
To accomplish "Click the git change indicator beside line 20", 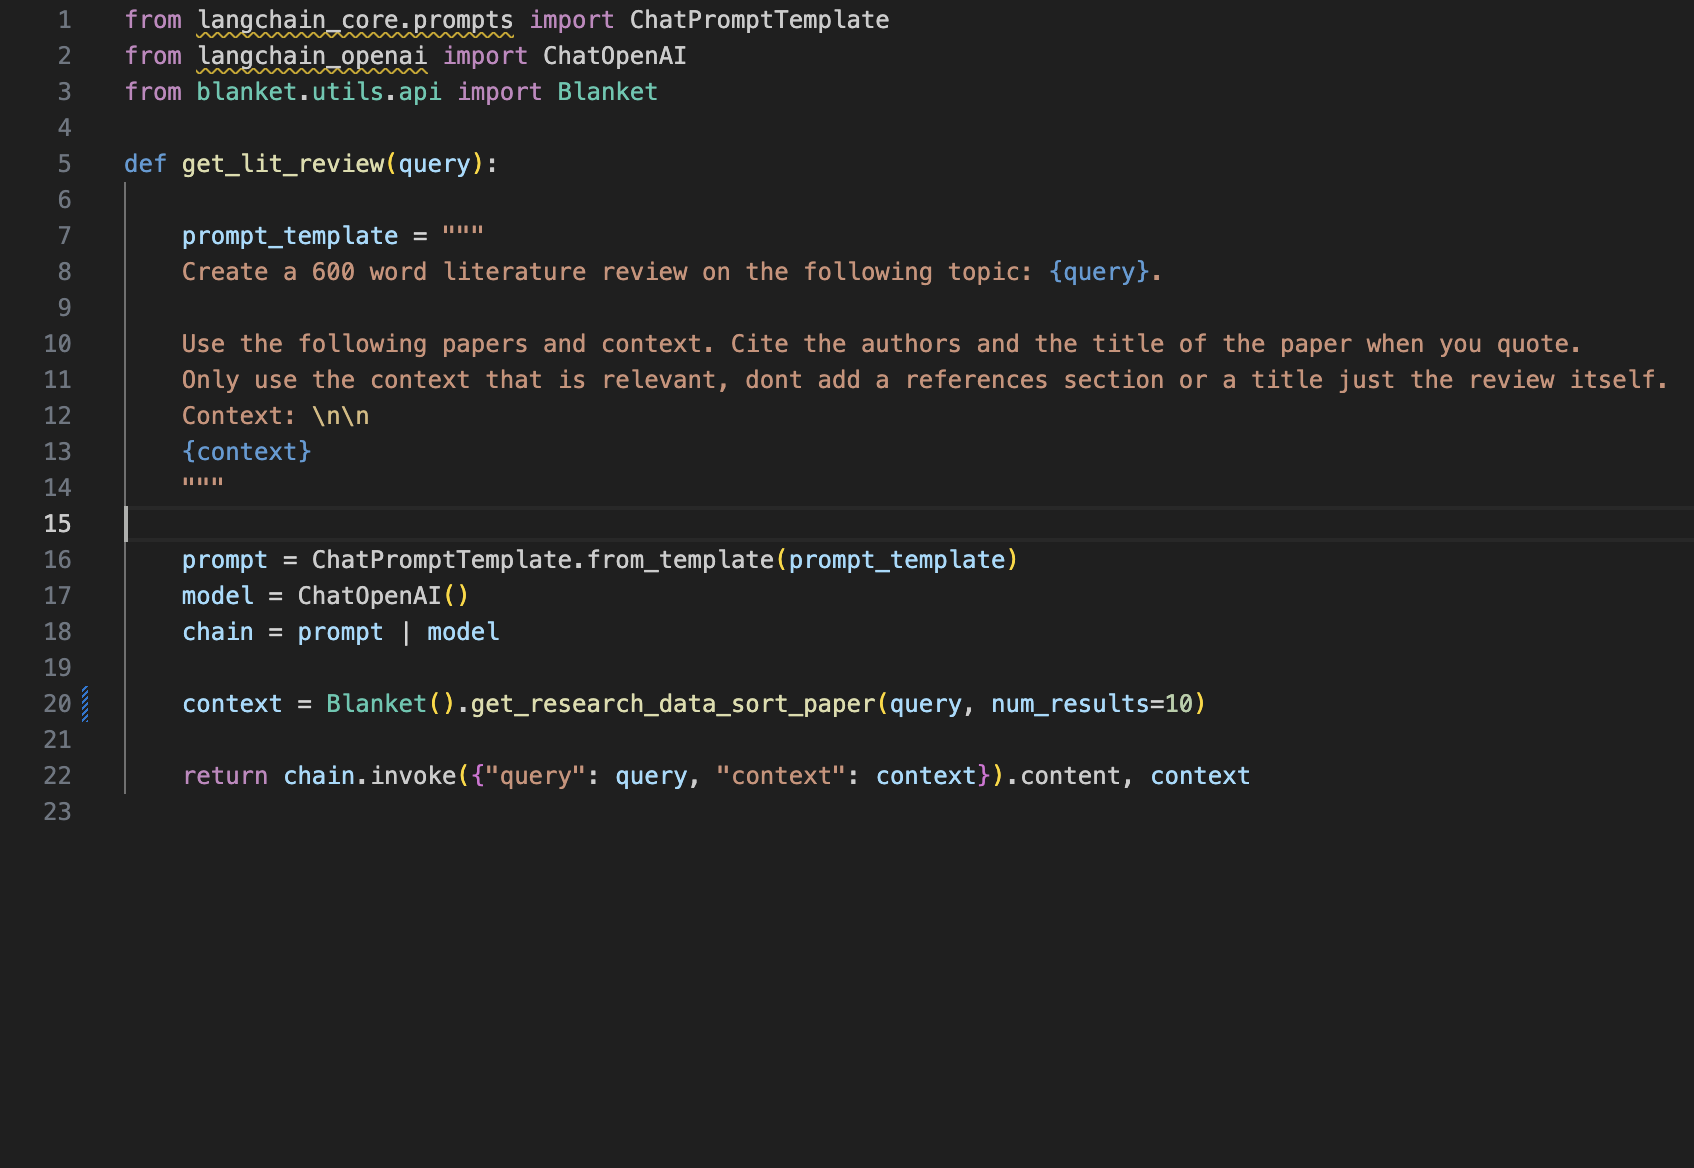I will tap(86, 703).
